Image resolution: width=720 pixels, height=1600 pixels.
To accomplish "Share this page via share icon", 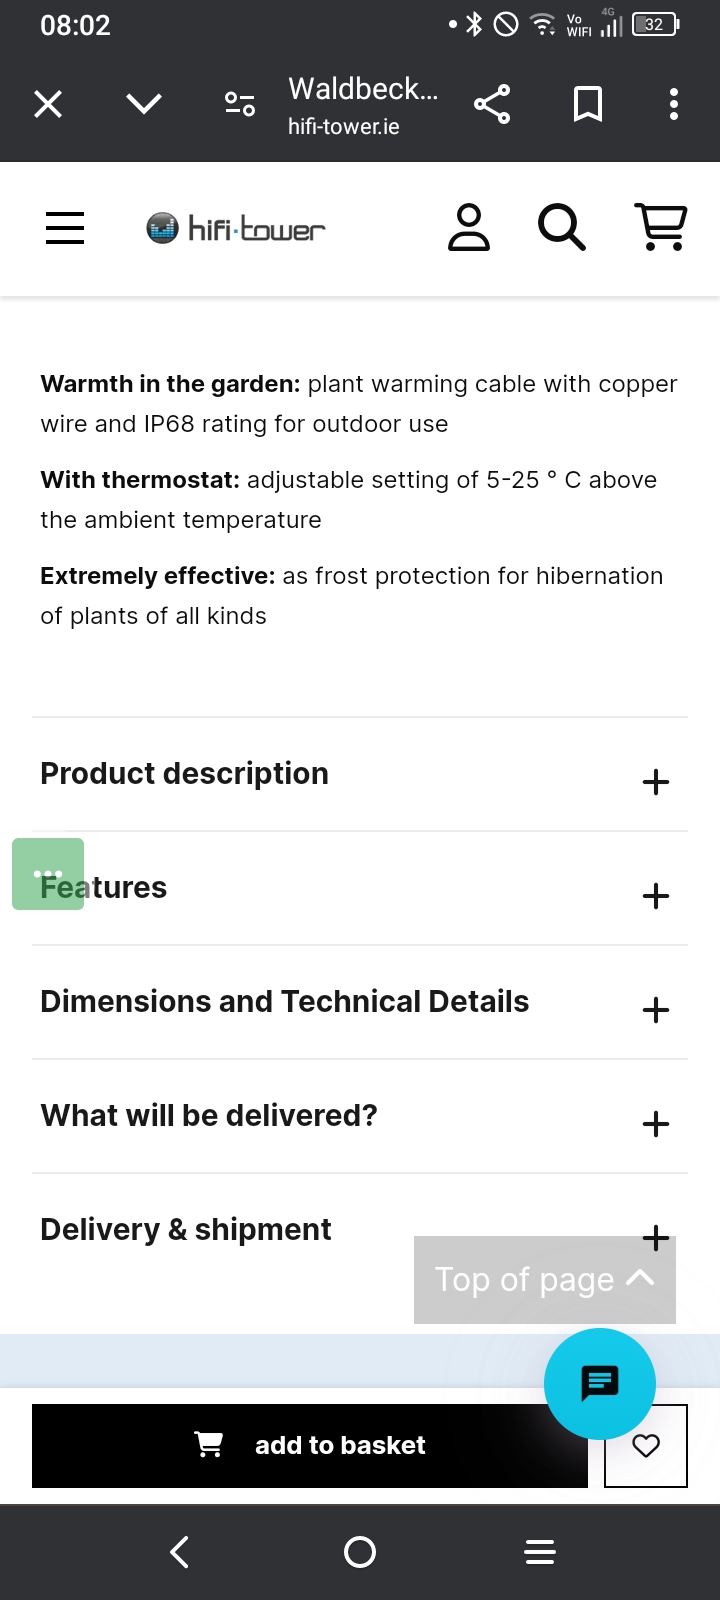I will pos(491,104).
